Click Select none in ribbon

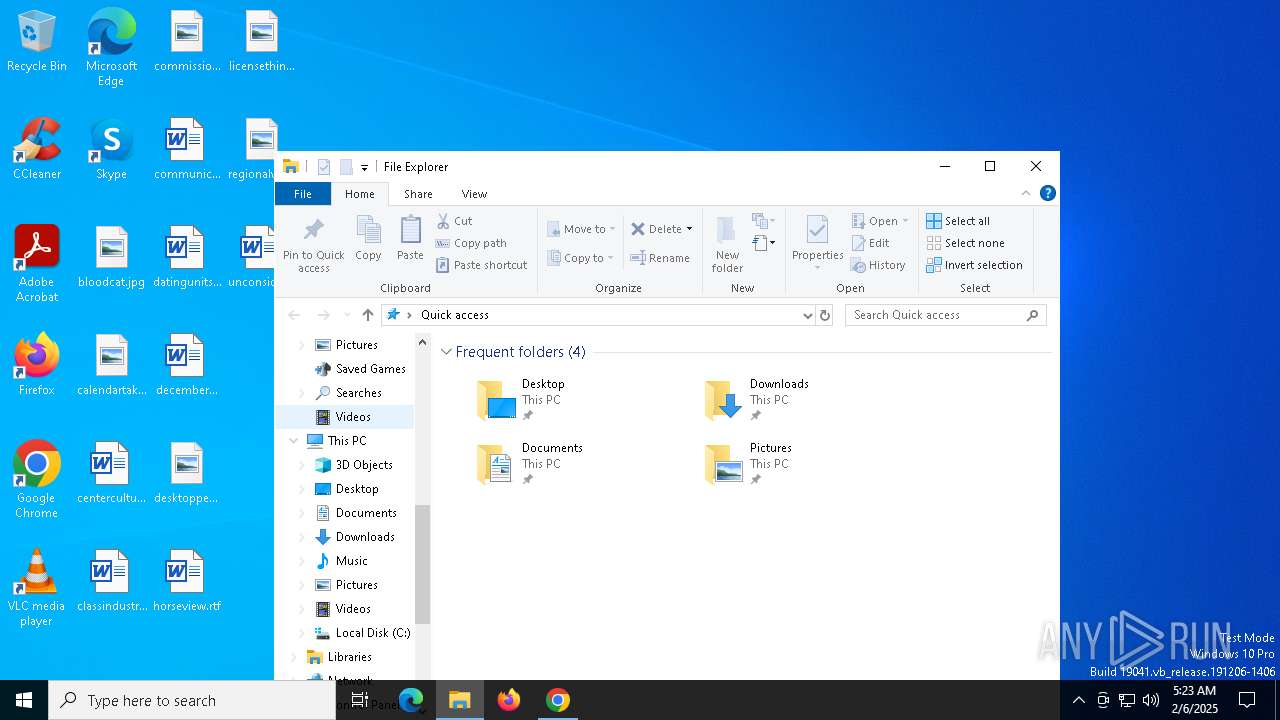965,243
